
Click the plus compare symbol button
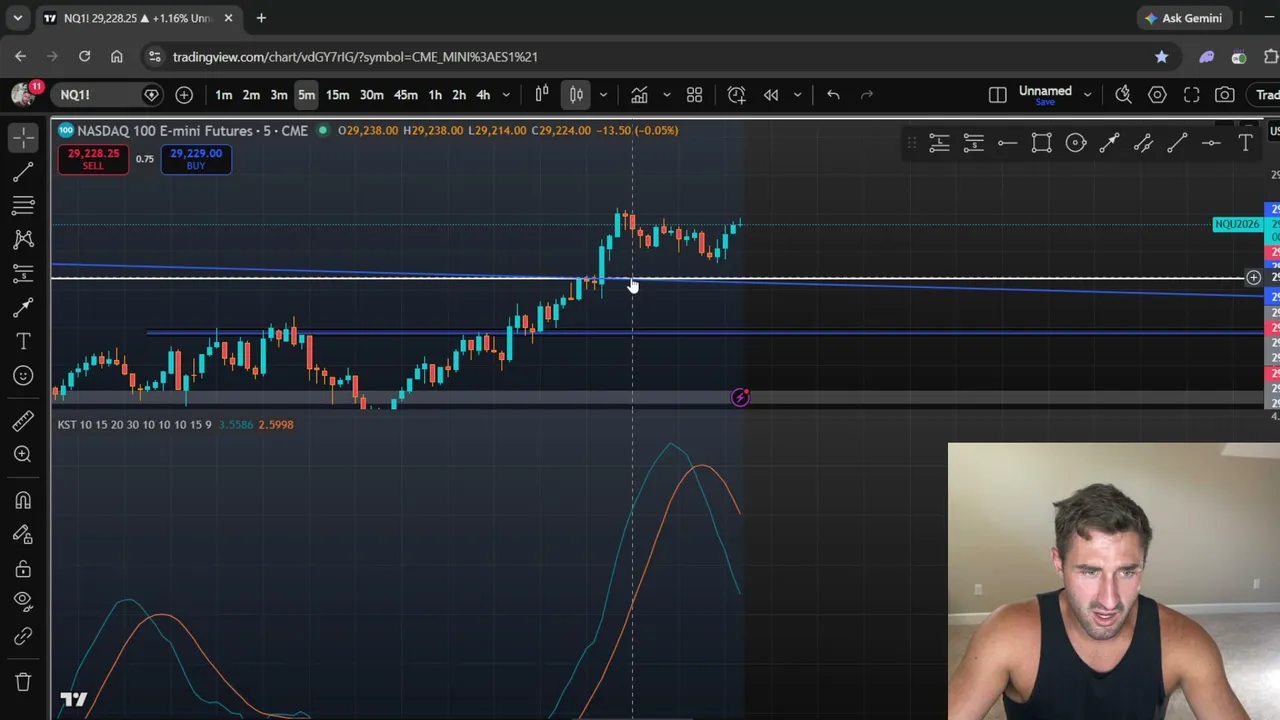(184, 95)
